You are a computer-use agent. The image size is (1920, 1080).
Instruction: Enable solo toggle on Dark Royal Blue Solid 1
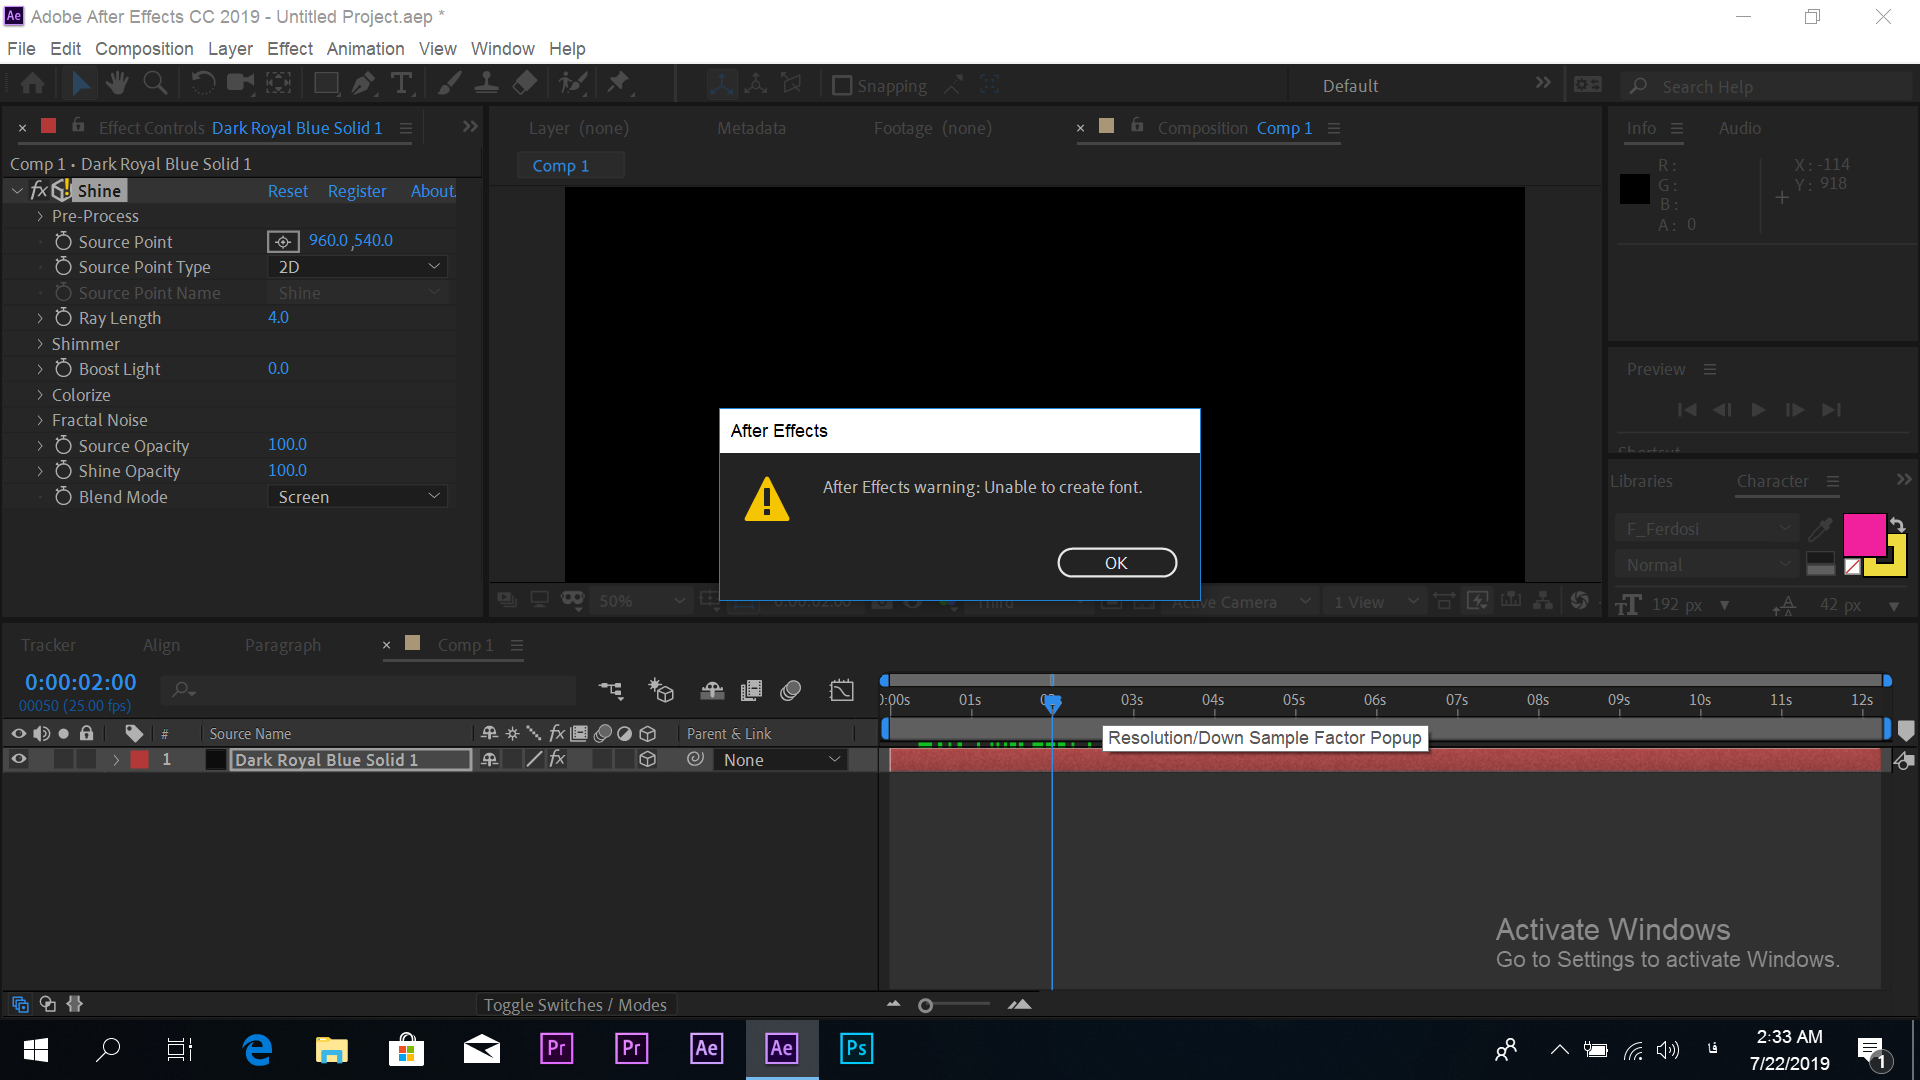click(x=61, y=760)
